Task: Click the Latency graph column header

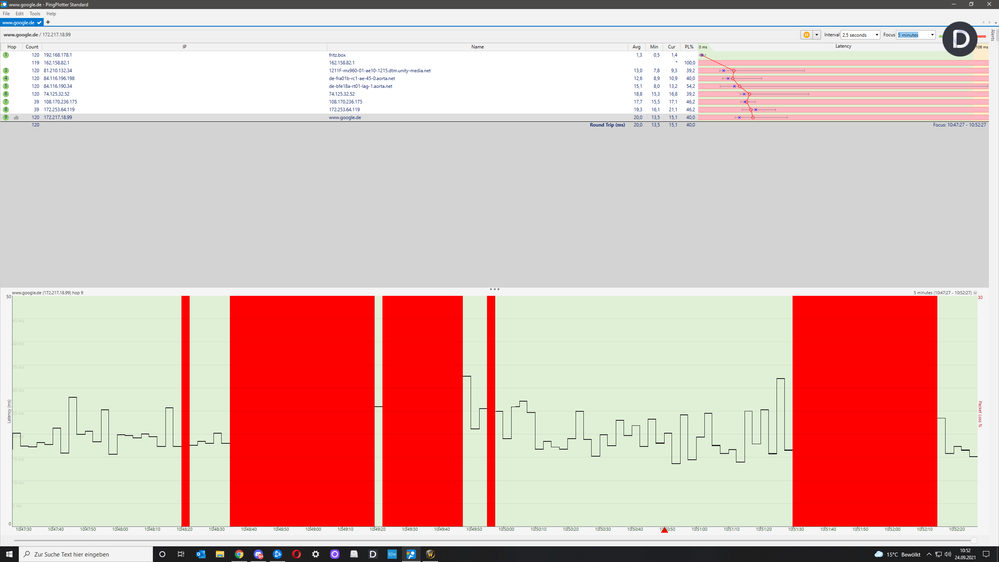Action: coord(843,47)
